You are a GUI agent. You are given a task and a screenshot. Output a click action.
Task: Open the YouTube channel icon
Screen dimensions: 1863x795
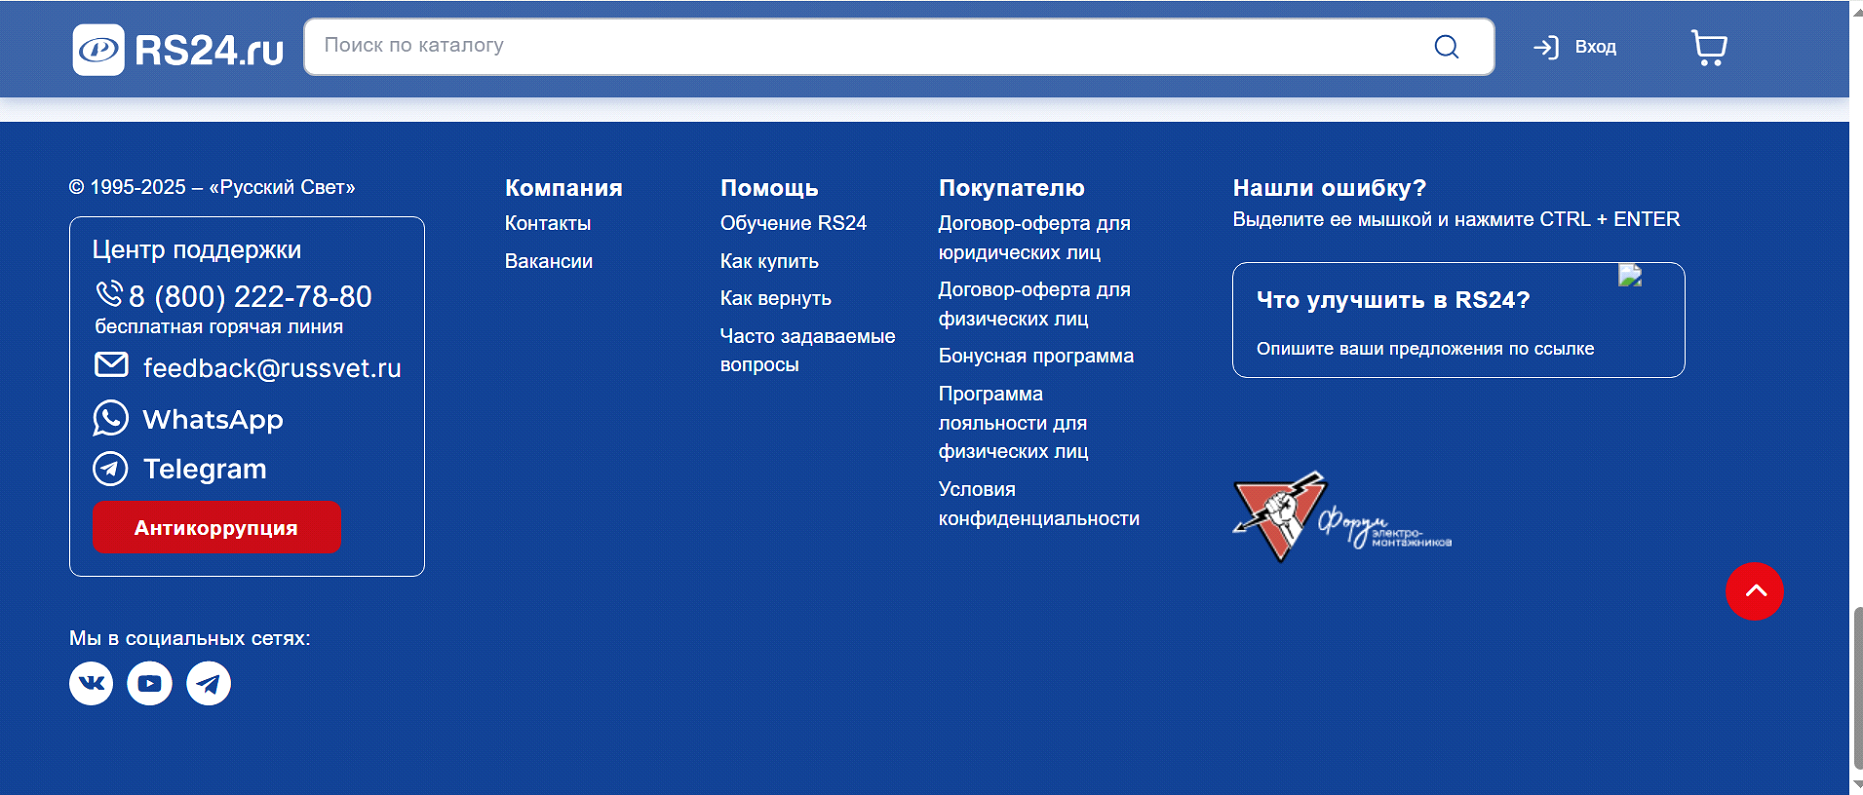[x=150, y=683]
